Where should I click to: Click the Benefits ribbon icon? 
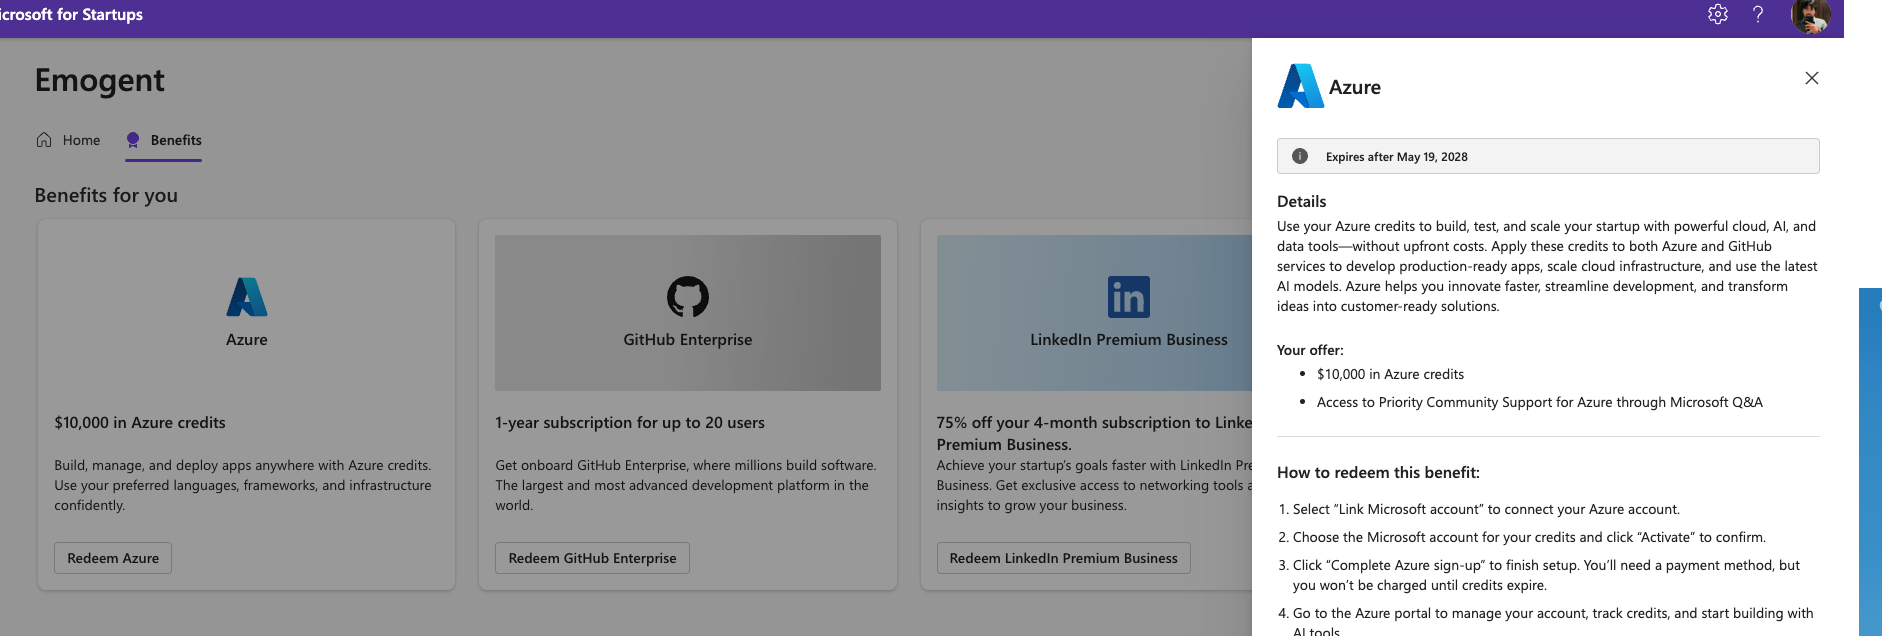[x=133, y=140]
